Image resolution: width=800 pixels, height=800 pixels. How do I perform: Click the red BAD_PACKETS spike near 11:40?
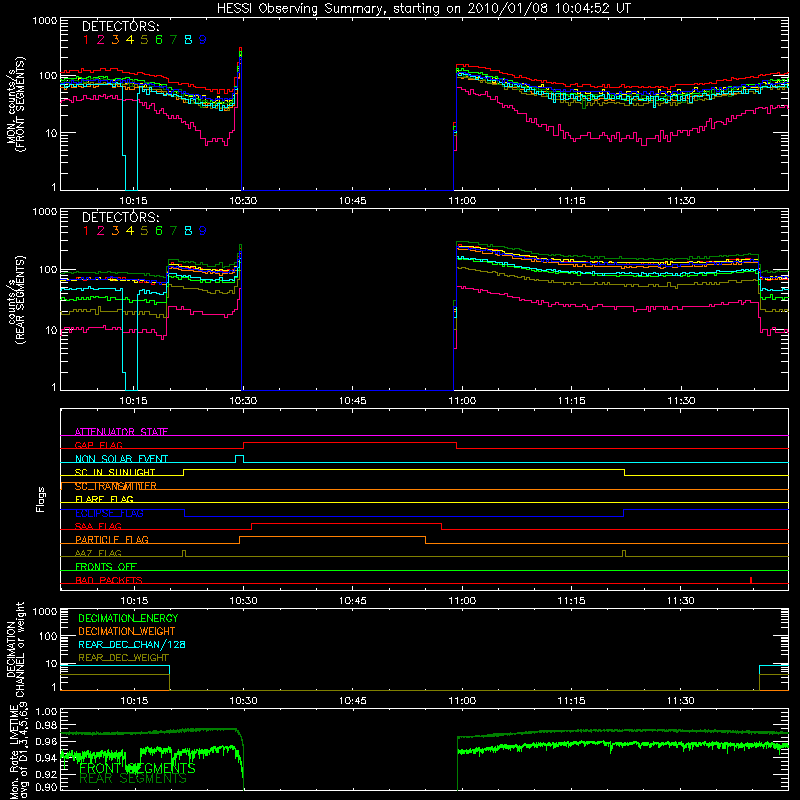coord(751,580)
